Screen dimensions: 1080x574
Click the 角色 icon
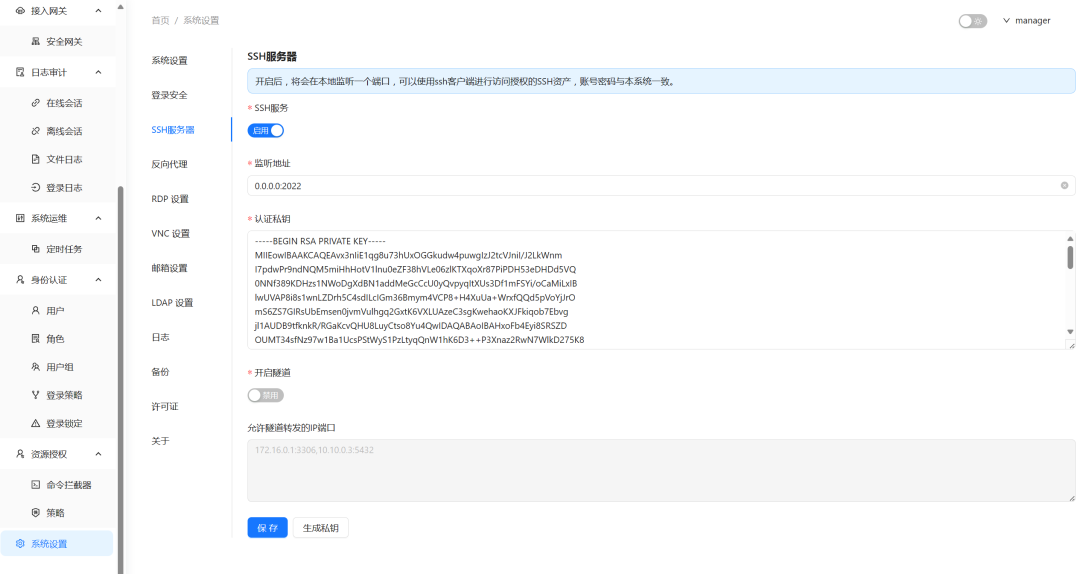pos(36,339)
